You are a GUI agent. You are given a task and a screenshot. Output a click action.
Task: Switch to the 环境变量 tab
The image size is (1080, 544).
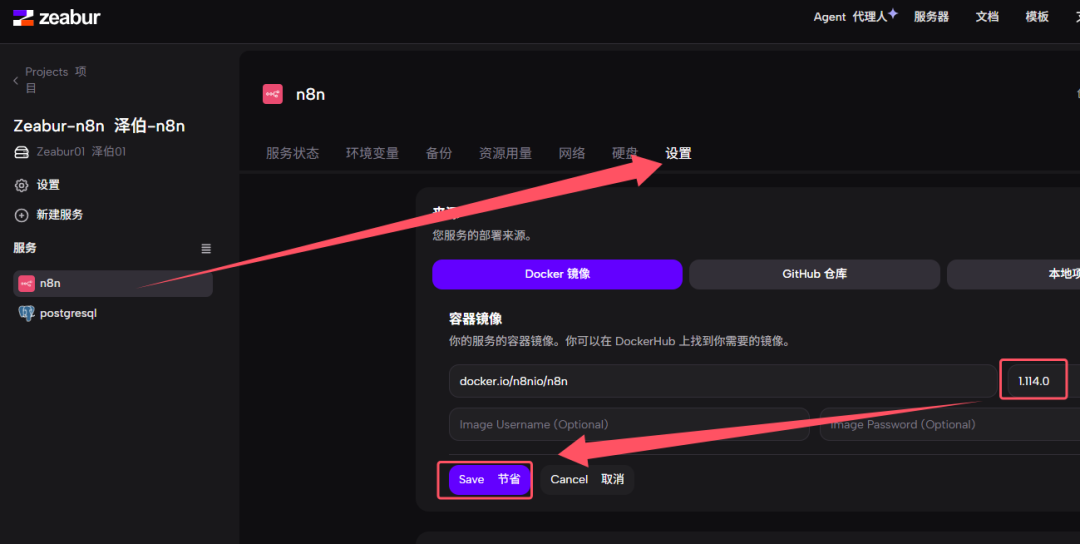point(372,154)
